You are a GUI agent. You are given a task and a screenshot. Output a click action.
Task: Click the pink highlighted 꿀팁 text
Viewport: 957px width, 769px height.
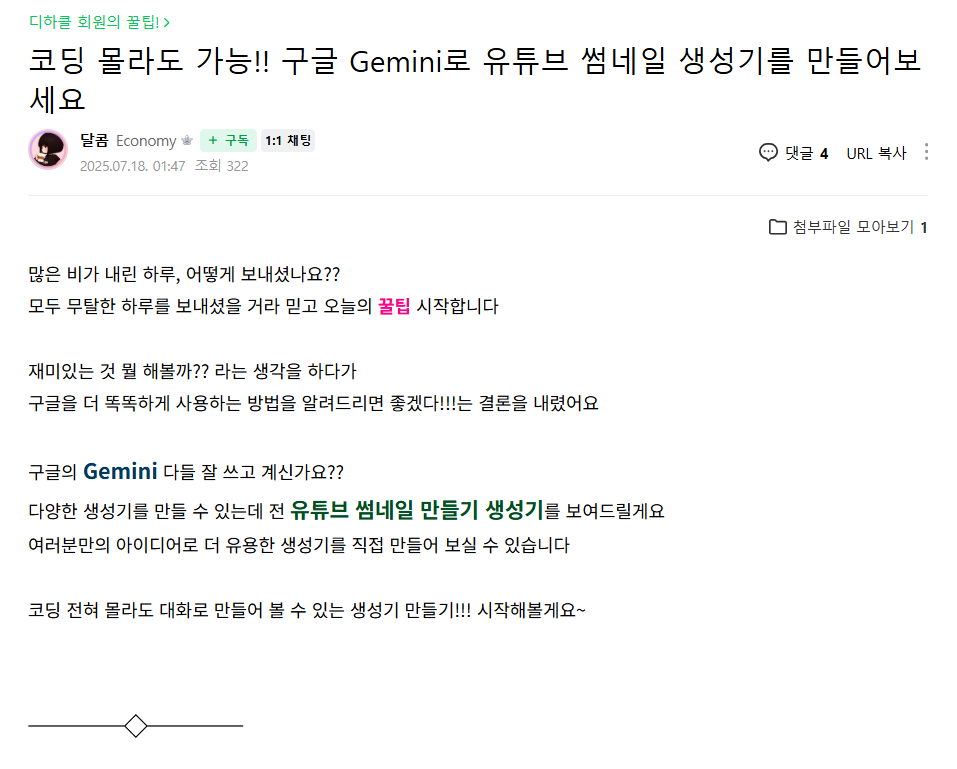point(394,306)
